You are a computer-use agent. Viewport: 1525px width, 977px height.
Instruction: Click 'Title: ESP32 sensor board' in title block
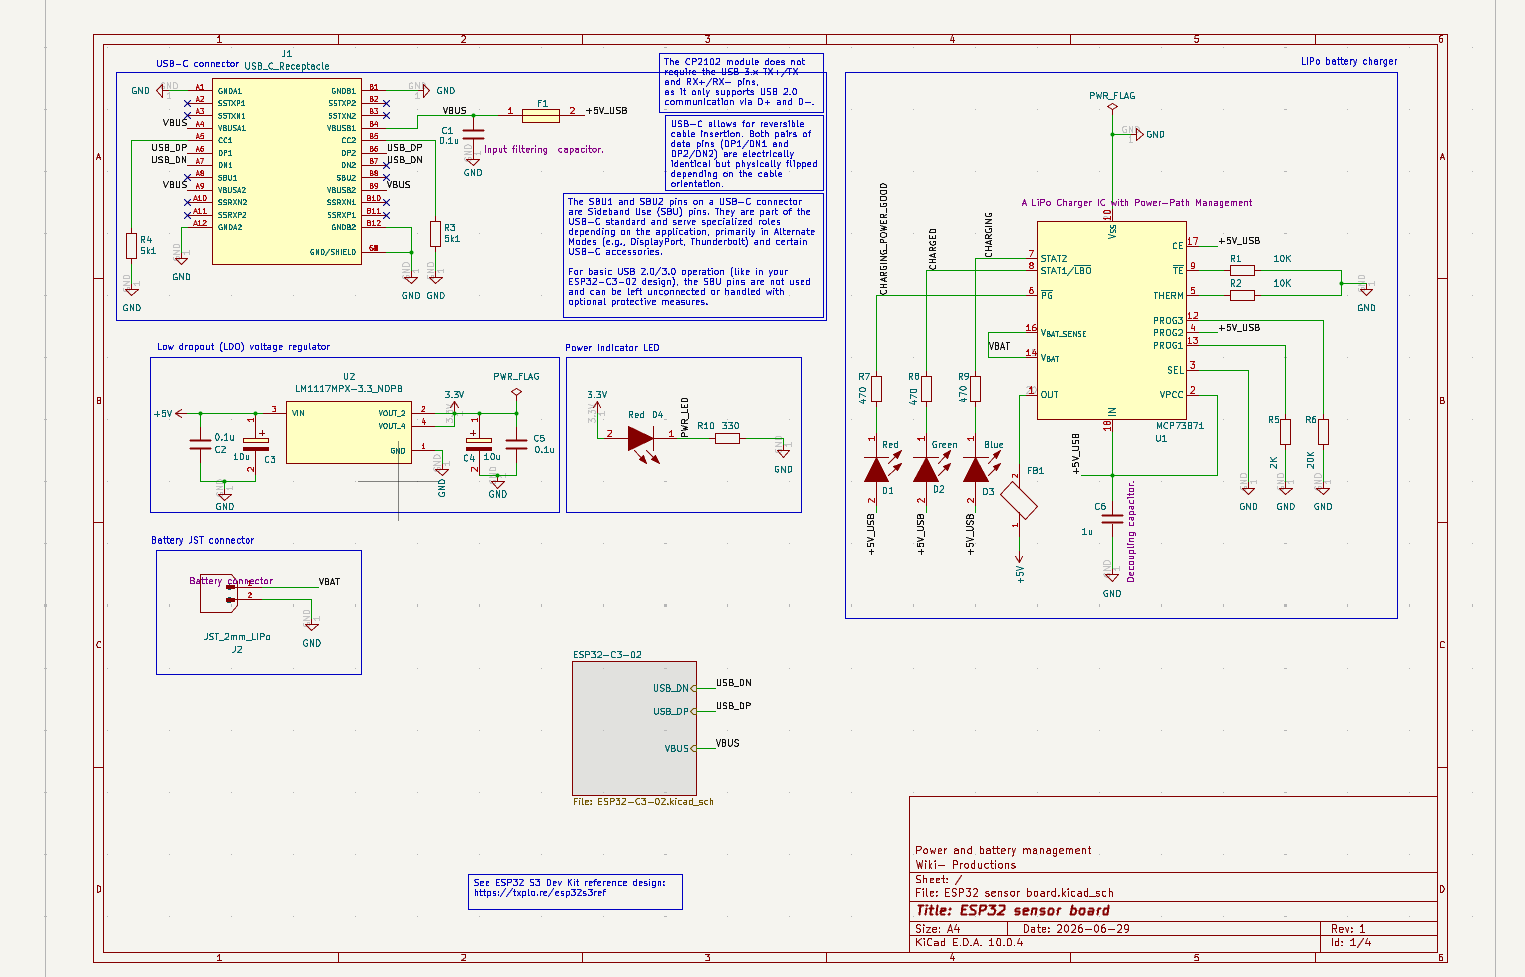[1013, 911]
